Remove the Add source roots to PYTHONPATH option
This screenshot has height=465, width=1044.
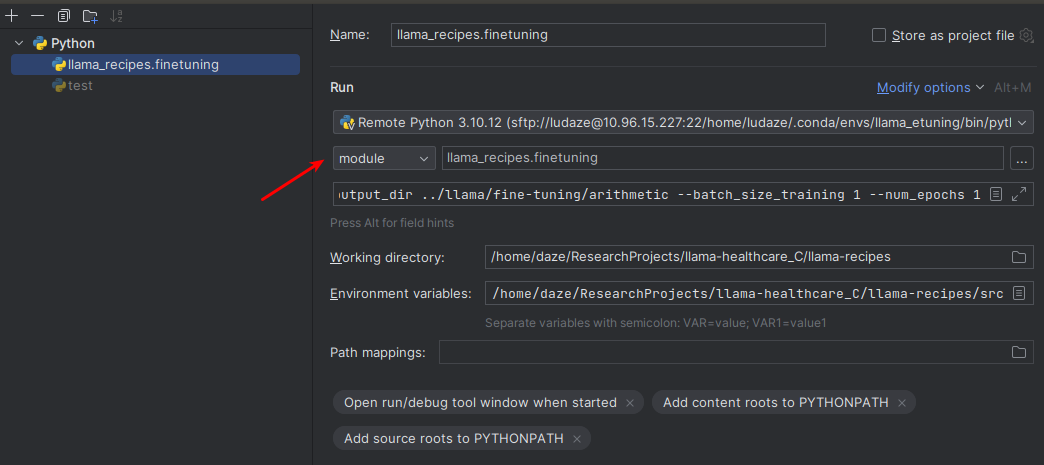coord(577,439)
